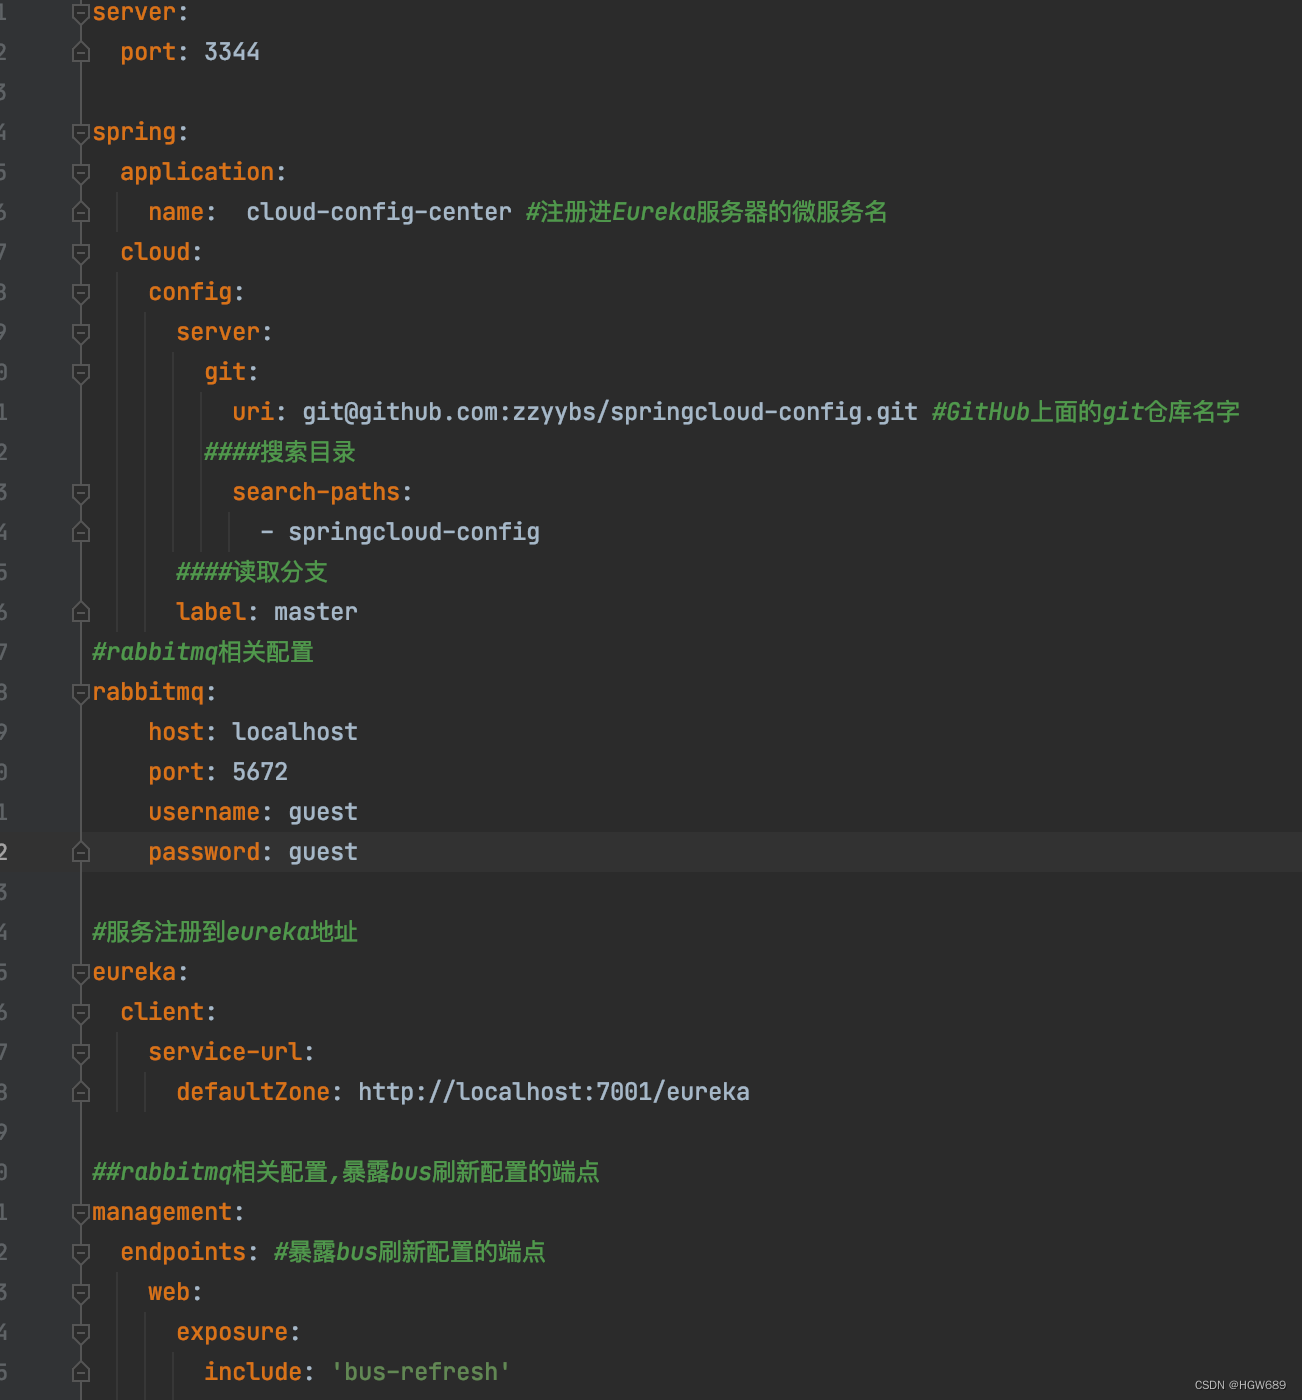
Task: Click the 'guest' value after password
Action: [x=323, y=852]
